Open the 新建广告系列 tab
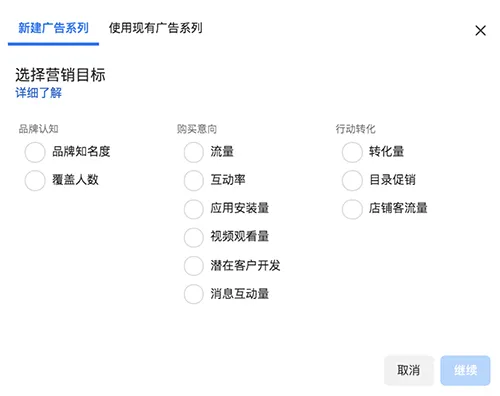Image resolution: width=500 pixels, height=396 pixels. pos(53,28)
